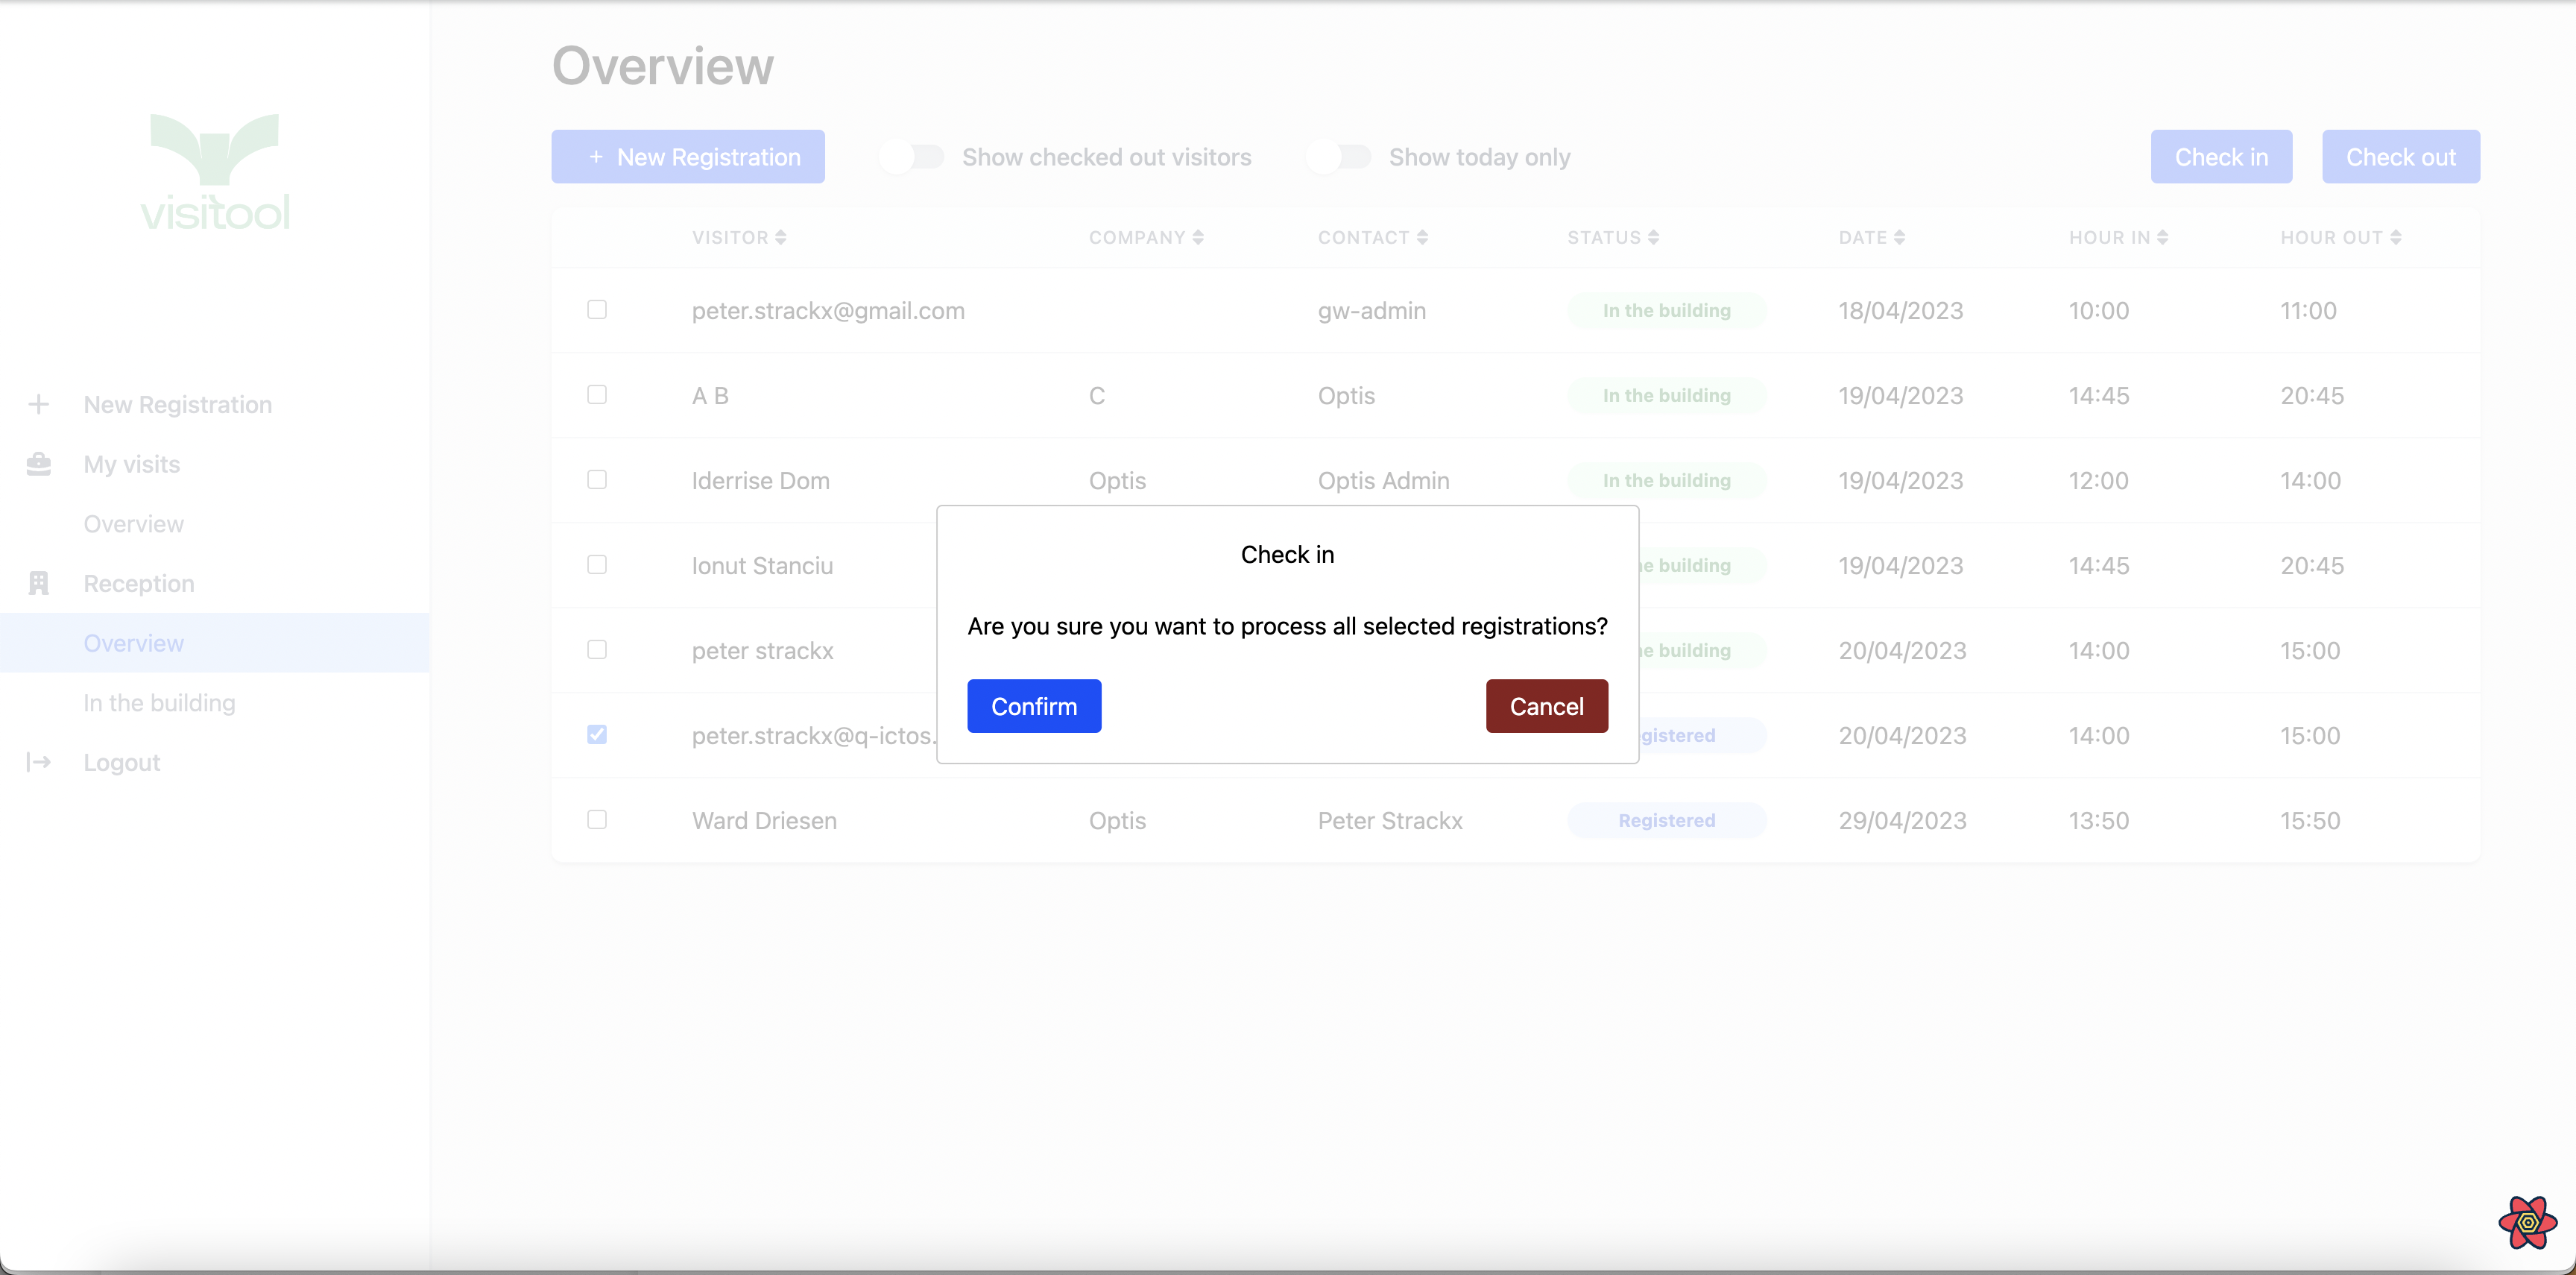Click In the building badge for Iderrise Dom row
Image resolution: width=2576 pixels, height=1275 pixels.
(x=1666, y=481)
